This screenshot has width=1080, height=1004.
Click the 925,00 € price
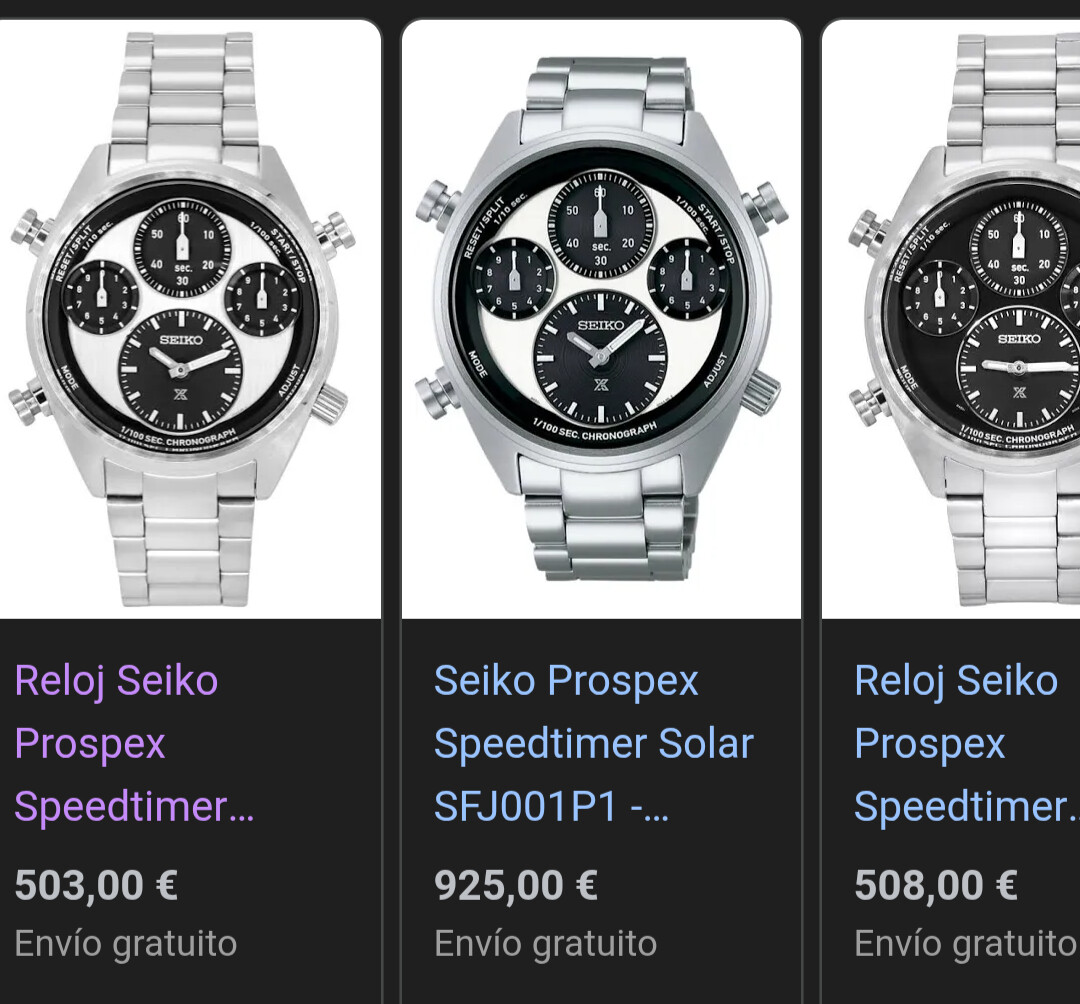click(516, 885)
